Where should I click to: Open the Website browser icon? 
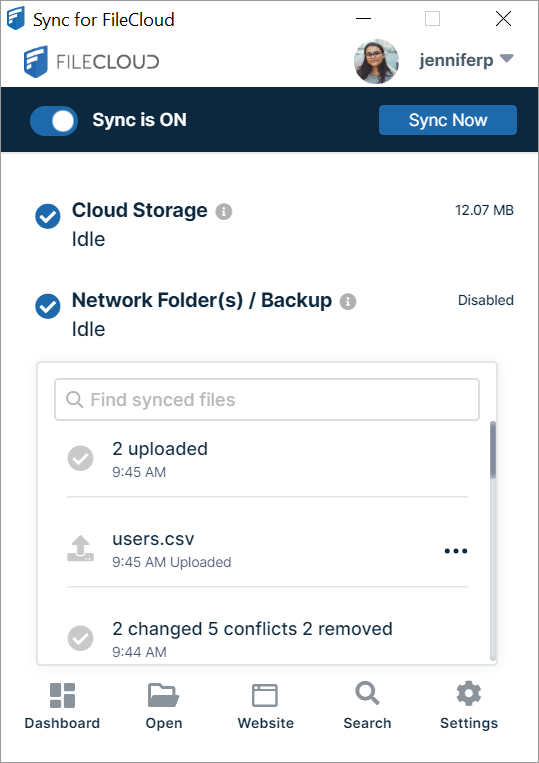click(x=265, y=695)
